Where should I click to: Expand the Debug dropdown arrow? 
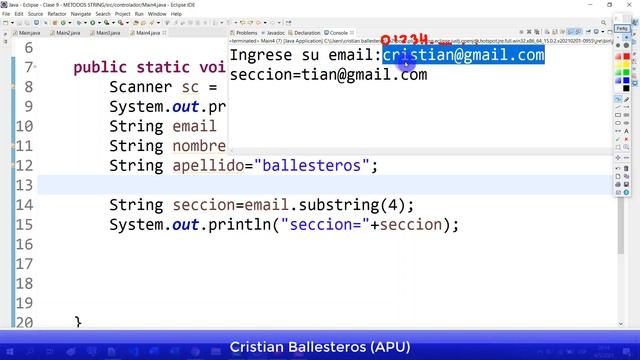click(x=85, y=23)
